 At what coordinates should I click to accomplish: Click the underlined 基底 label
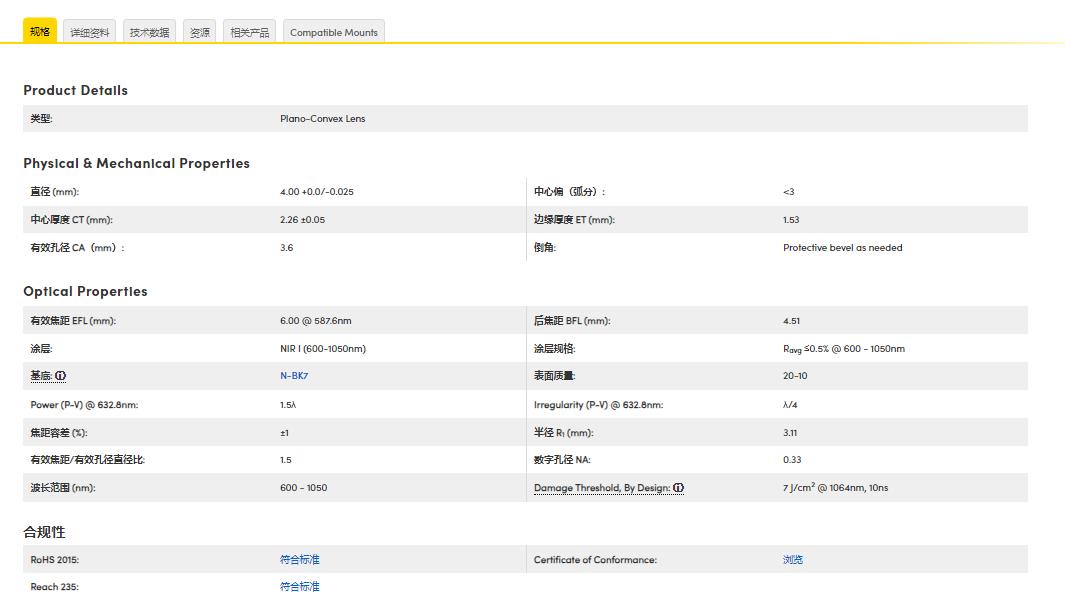point(41,376)
